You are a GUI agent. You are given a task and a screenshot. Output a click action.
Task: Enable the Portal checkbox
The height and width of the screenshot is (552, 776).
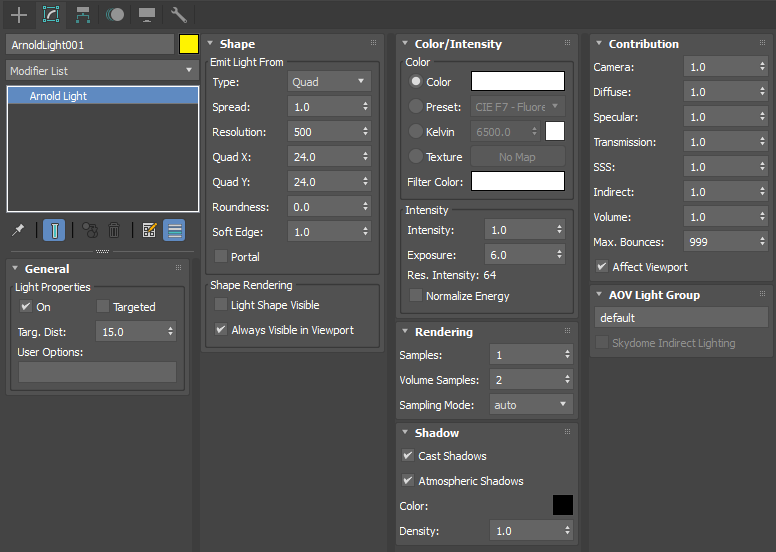coord(221,256)
